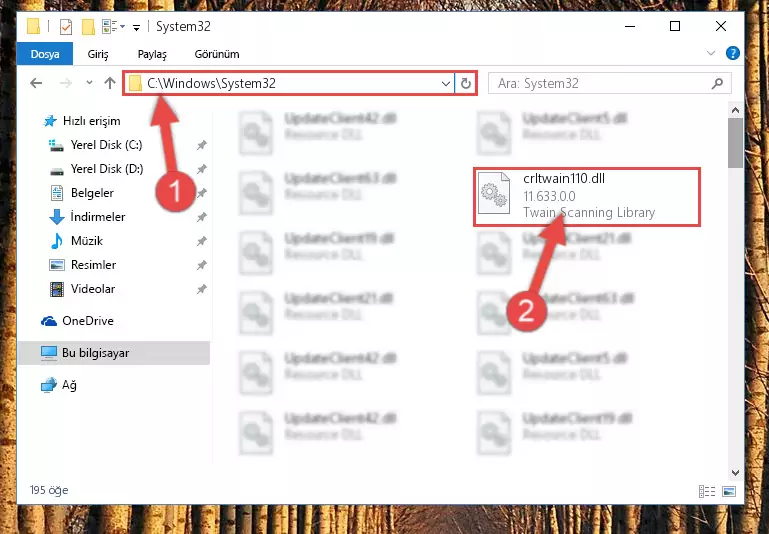
Task: Select OneDrive in navigation pane
Action: pos(88,321)
